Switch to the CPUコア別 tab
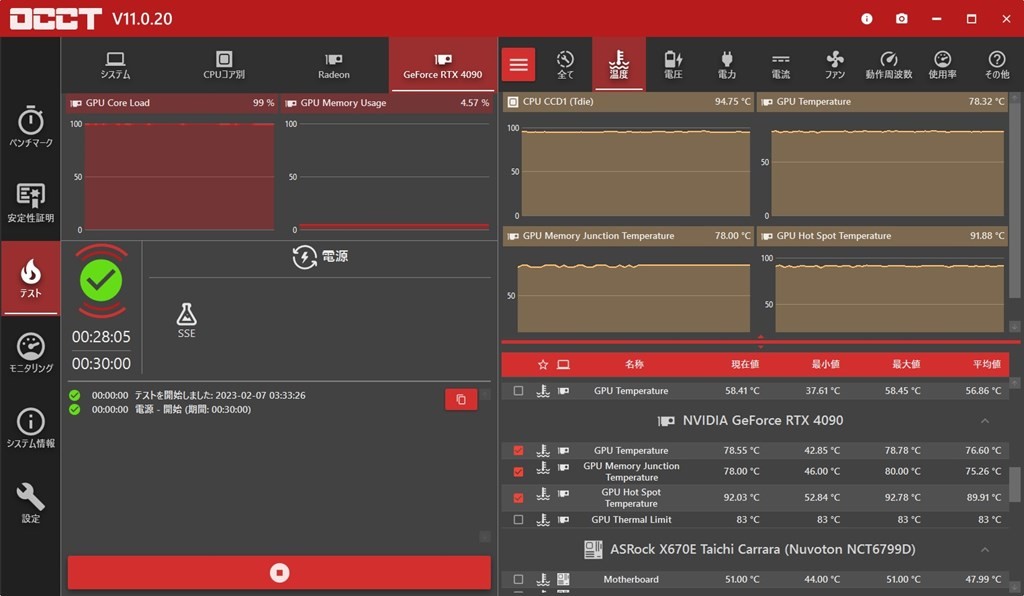Image resolution: width=1024 pixels, height=596 pixels. point(224,65)
